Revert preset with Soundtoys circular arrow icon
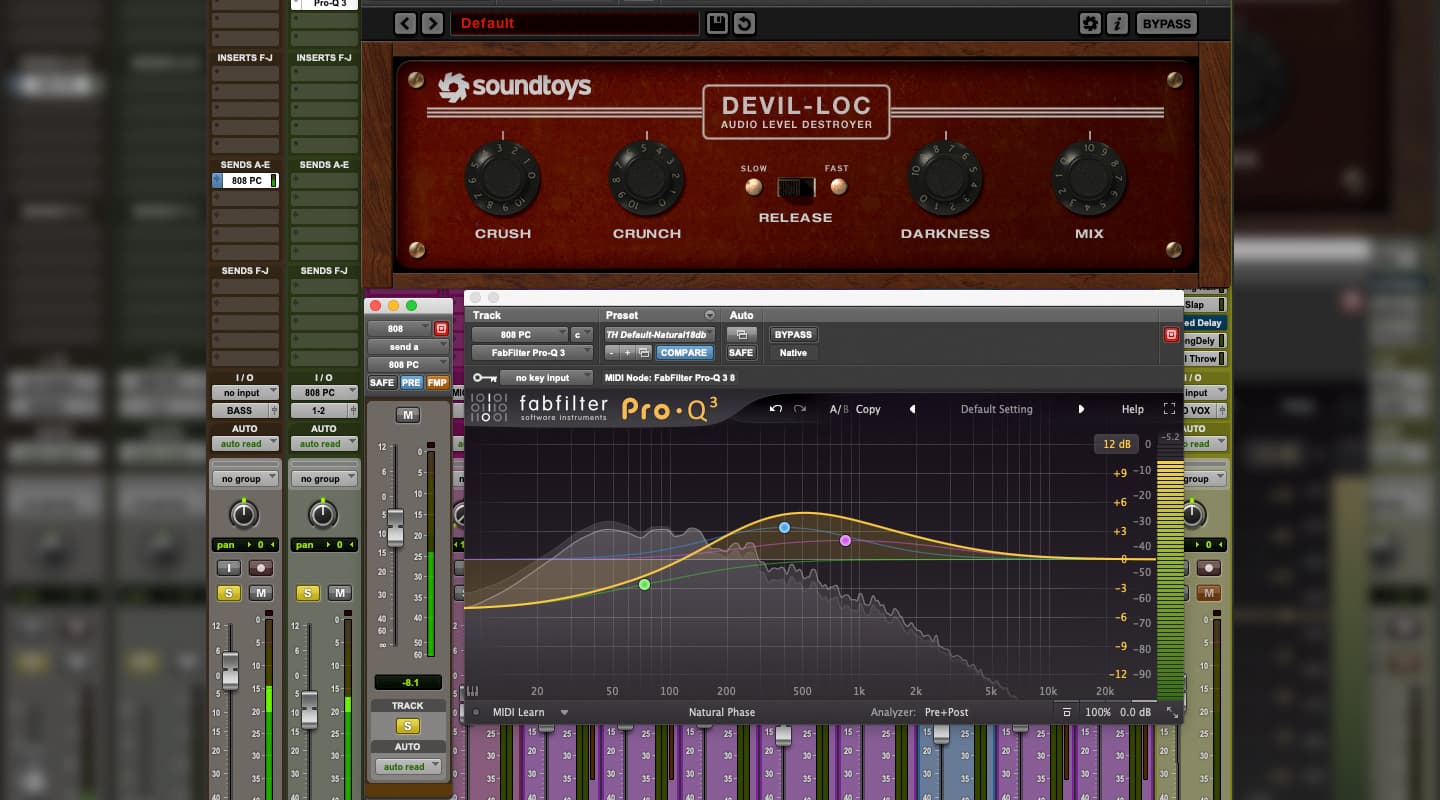Viewport: 1440px width, 800px height. (744, 23)
